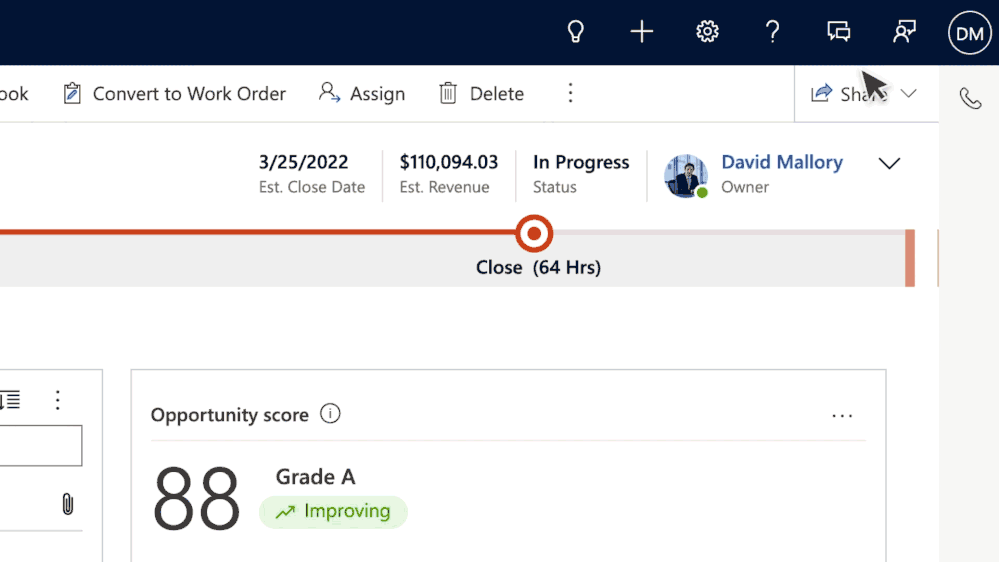999x562 pixels.
Task: Click the Delete command
Action: pyautogui.click(x=482, y=94)
